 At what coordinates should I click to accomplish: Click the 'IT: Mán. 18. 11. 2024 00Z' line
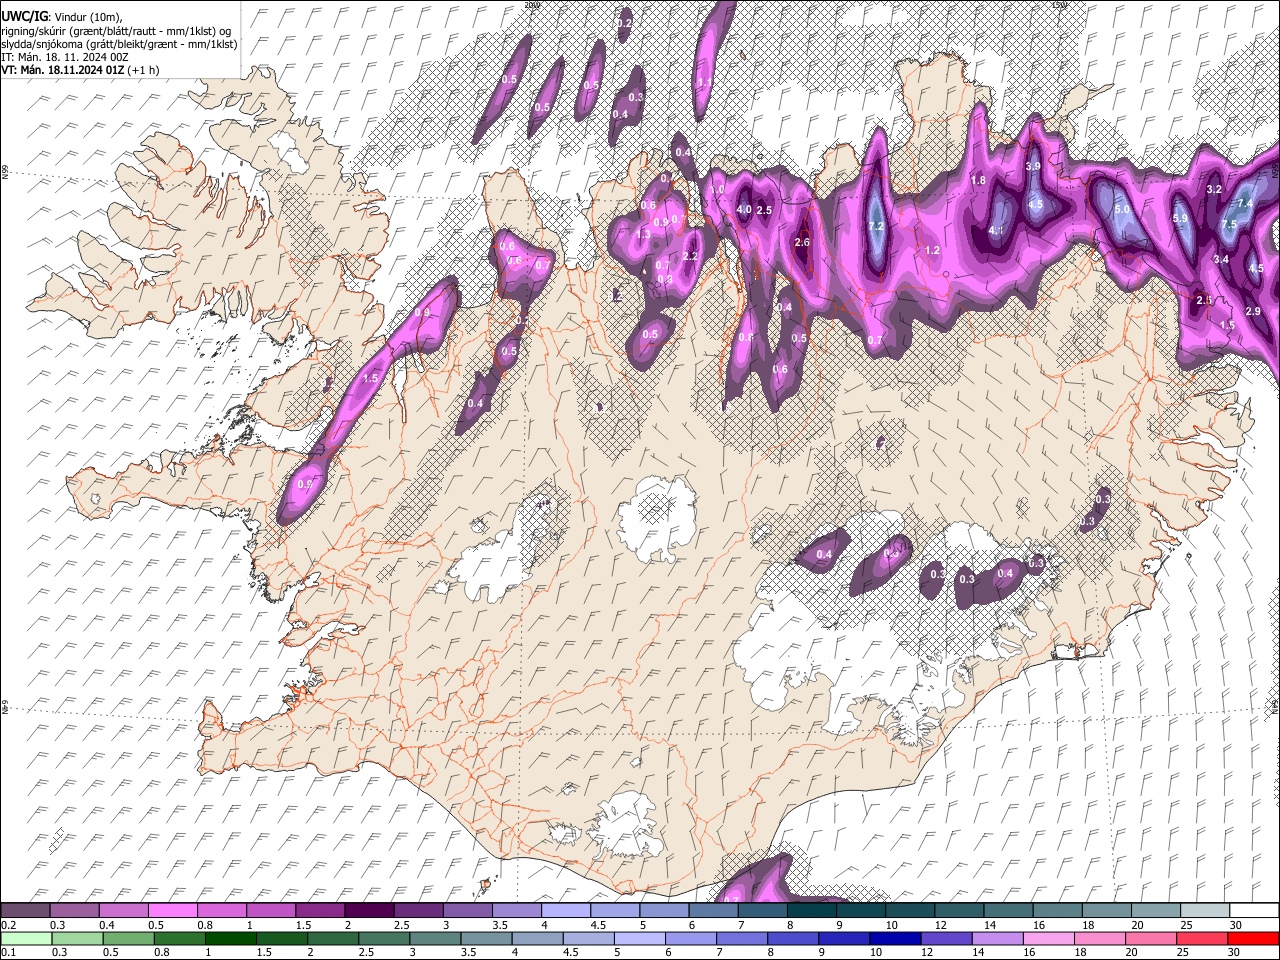[65, 57]
